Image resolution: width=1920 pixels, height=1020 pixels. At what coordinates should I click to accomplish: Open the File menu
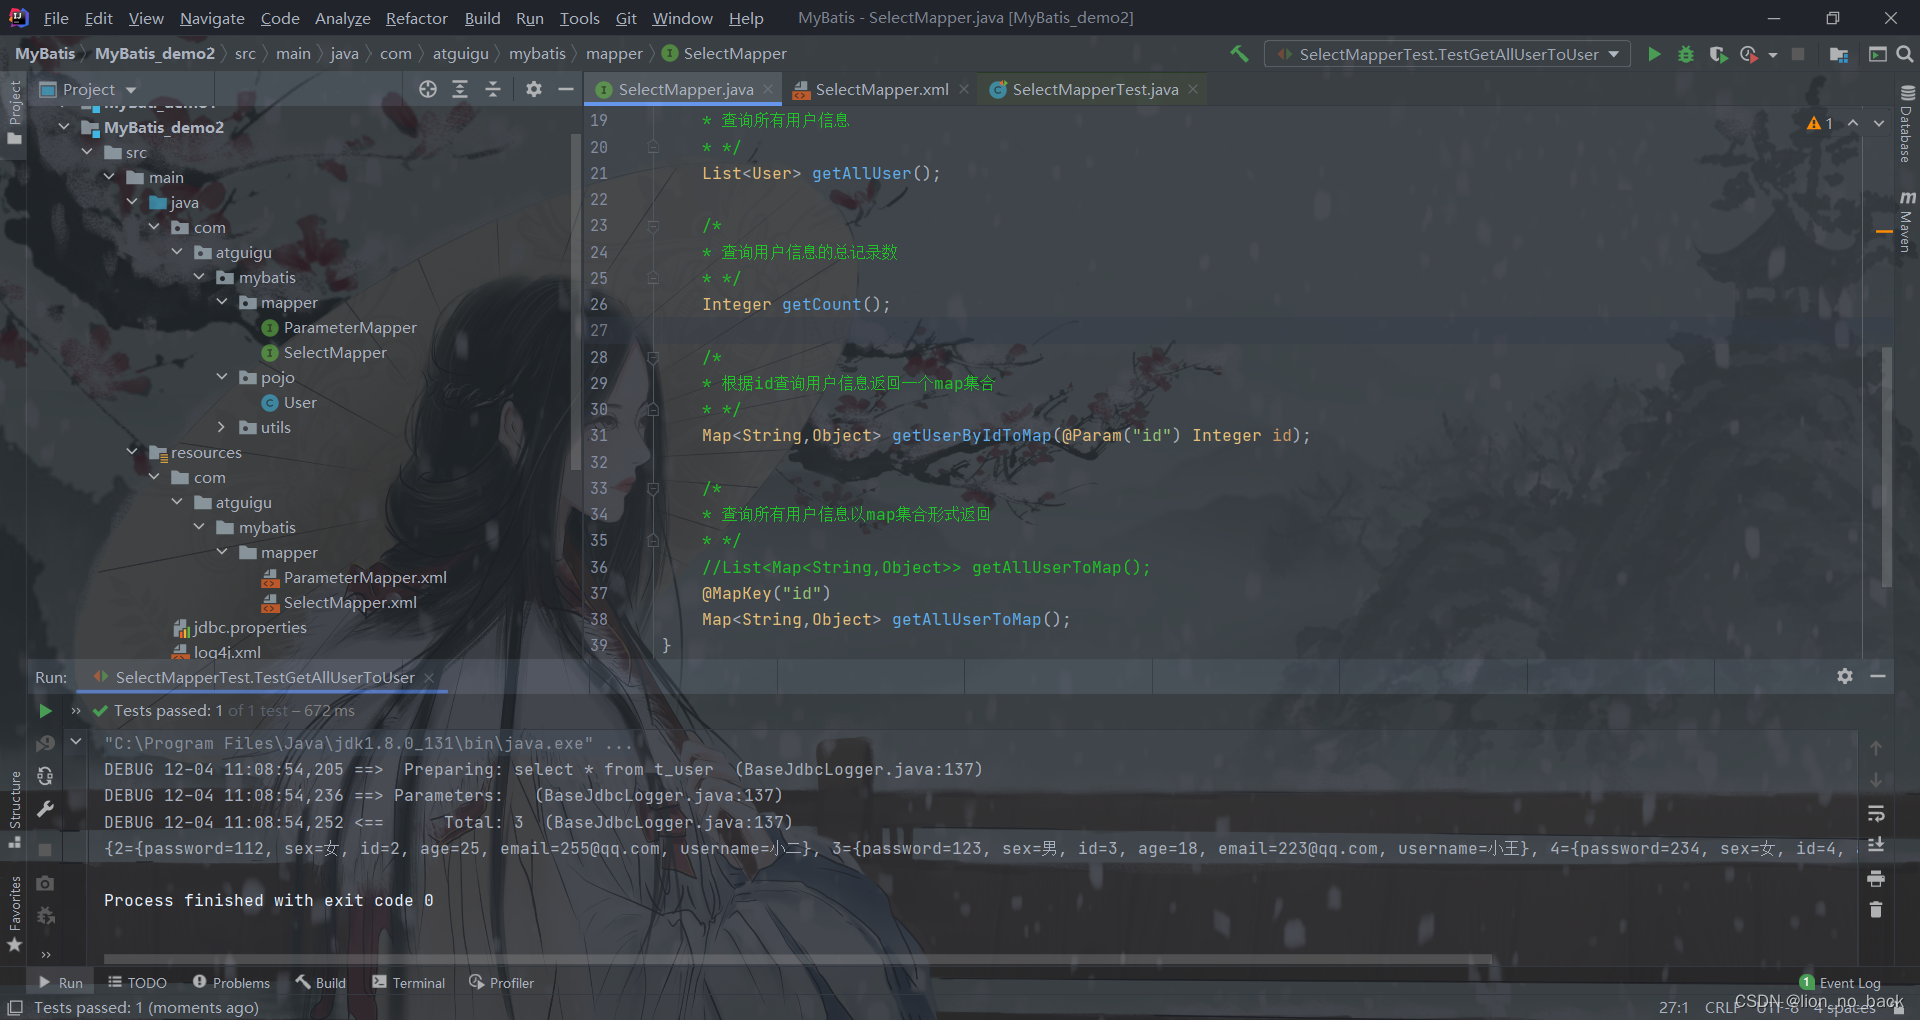(57, 18)
